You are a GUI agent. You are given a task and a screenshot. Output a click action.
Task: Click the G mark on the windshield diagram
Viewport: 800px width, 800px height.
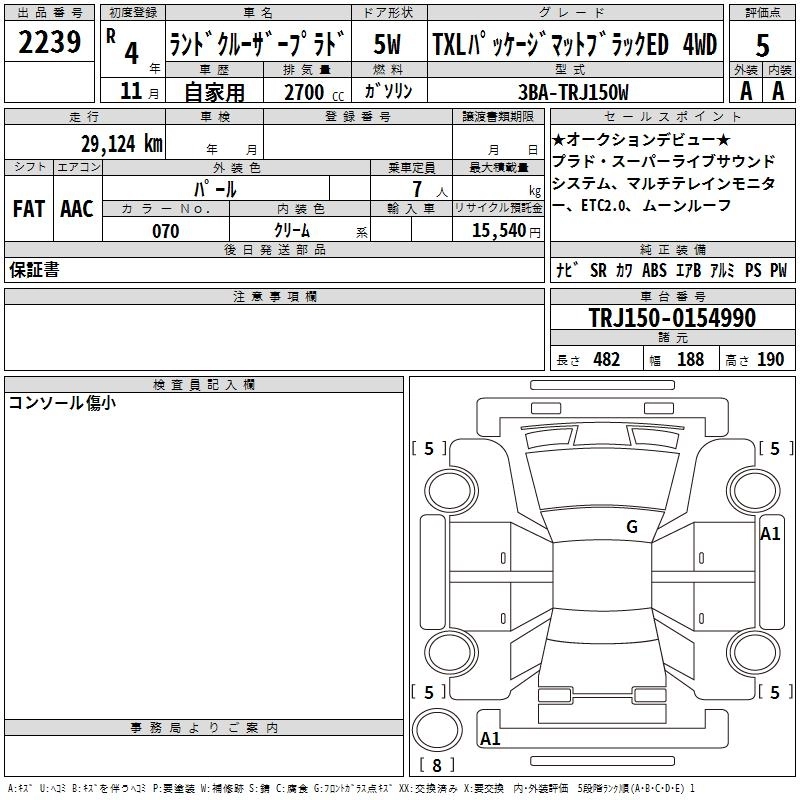click(632, 527)
